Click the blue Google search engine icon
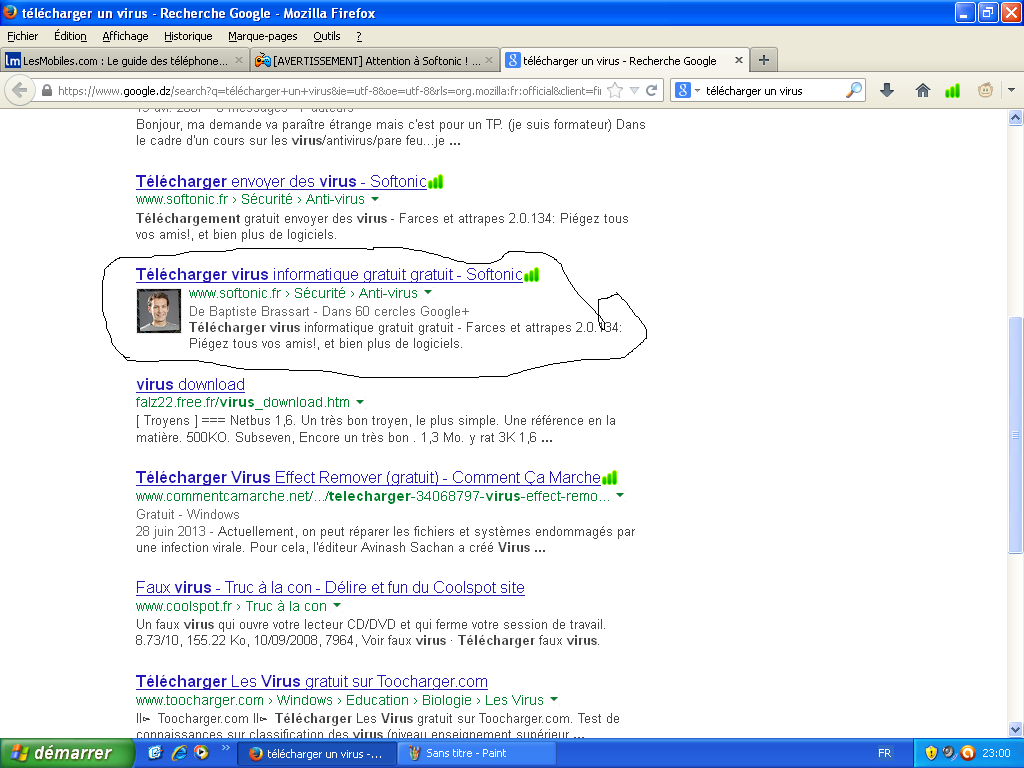Viewport: 1024px width, 768px height. pos(682,90)
